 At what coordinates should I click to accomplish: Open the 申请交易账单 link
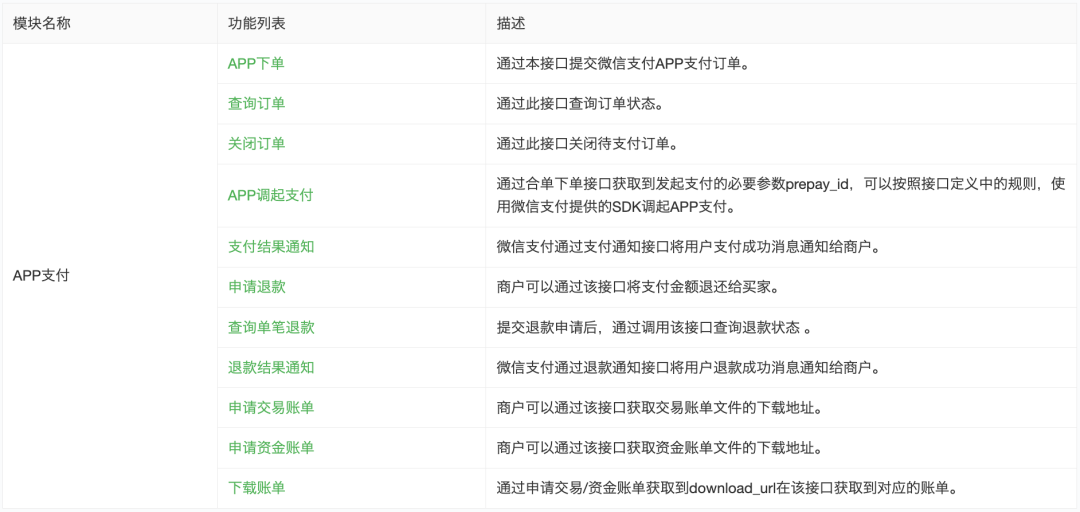[x=271, y=407]
